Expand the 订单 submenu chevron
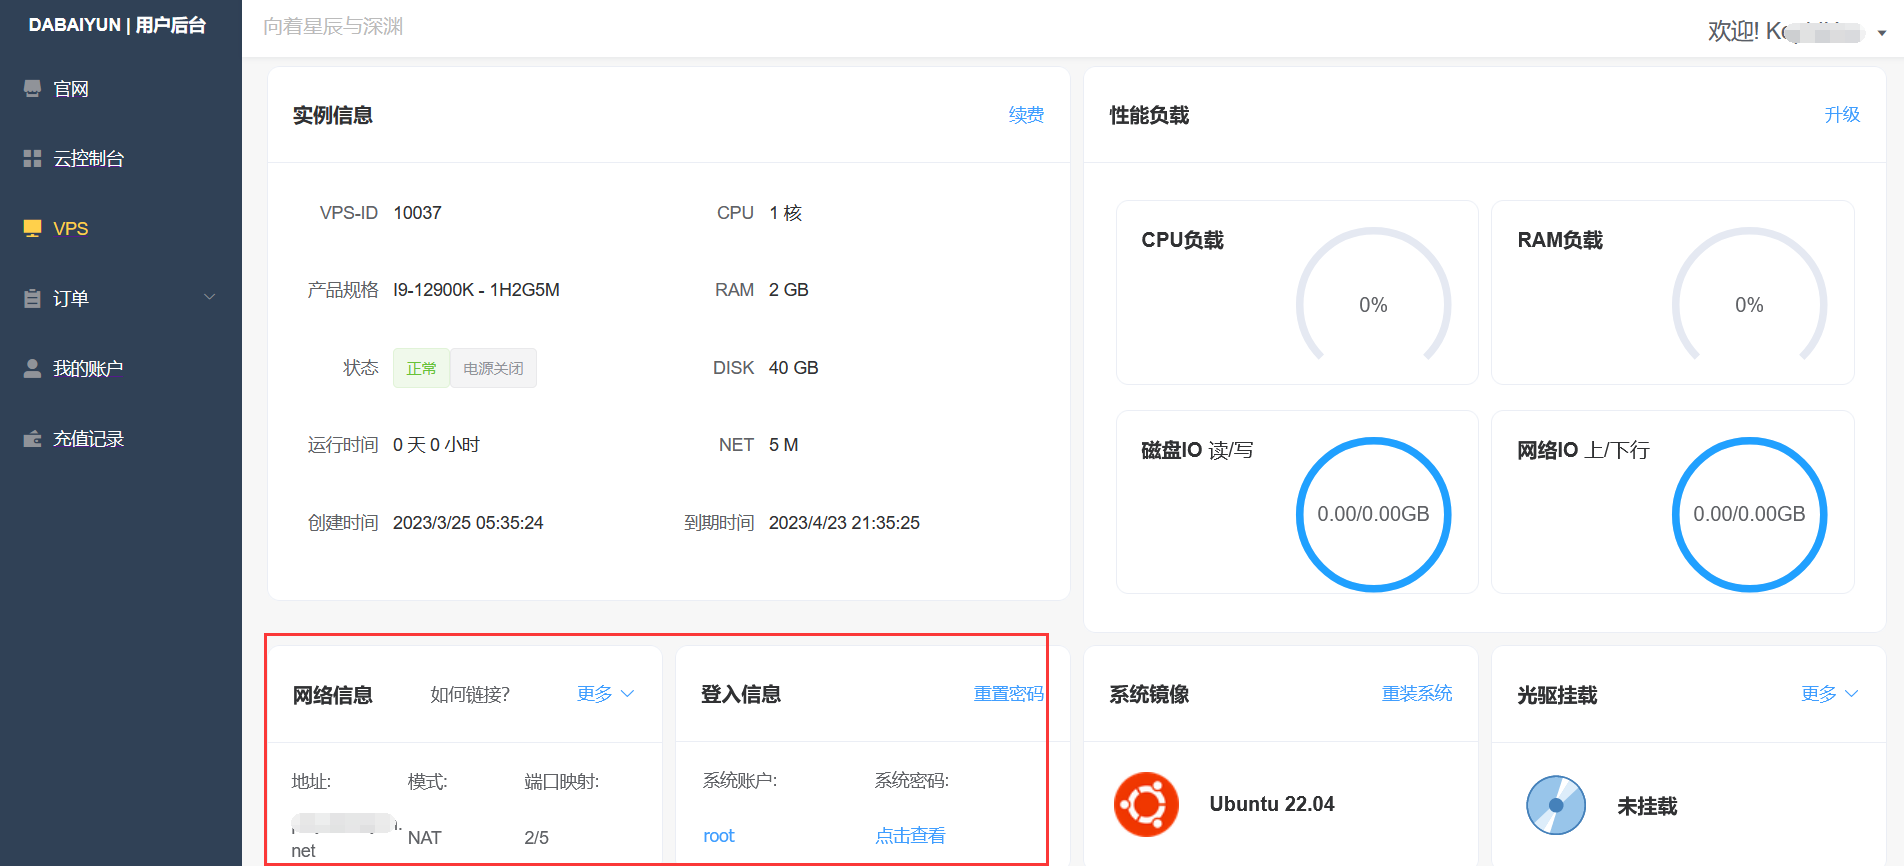The height and width of the screenshot is (866, 1904). [210, 297]
